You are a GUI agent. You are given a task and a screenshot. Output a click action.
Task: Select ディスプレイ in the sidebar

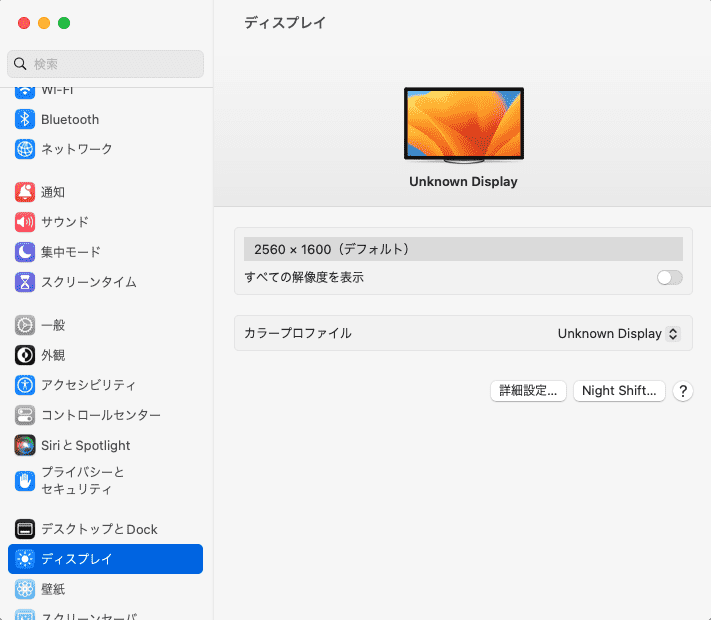(105, 559)
